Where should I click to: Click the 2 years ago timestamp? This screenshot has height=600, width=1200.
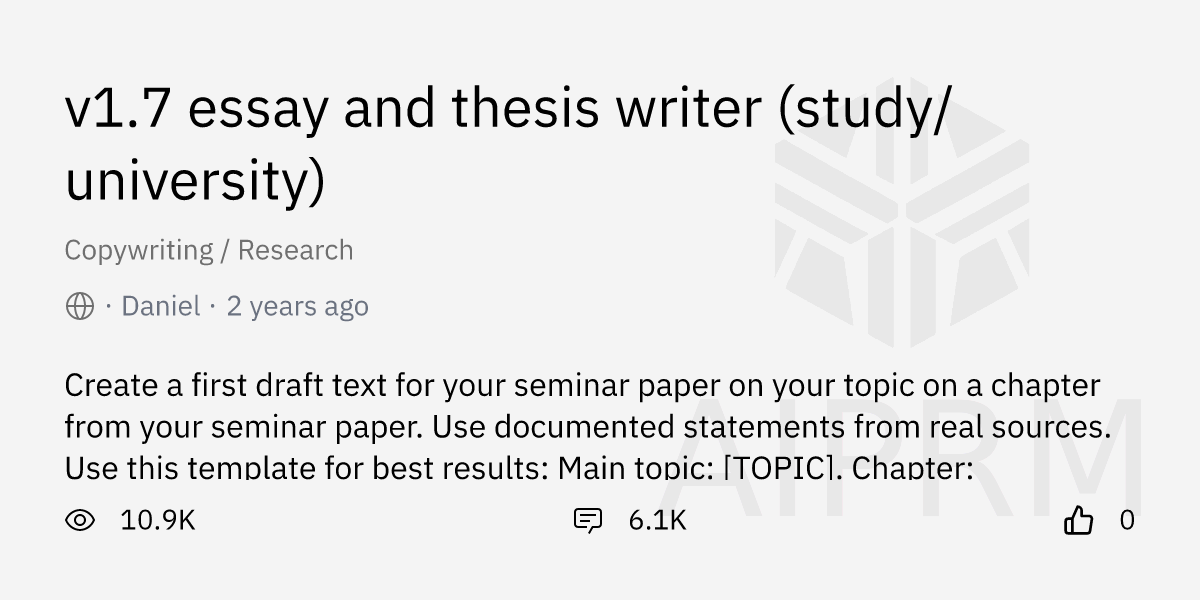click(297, 306)
